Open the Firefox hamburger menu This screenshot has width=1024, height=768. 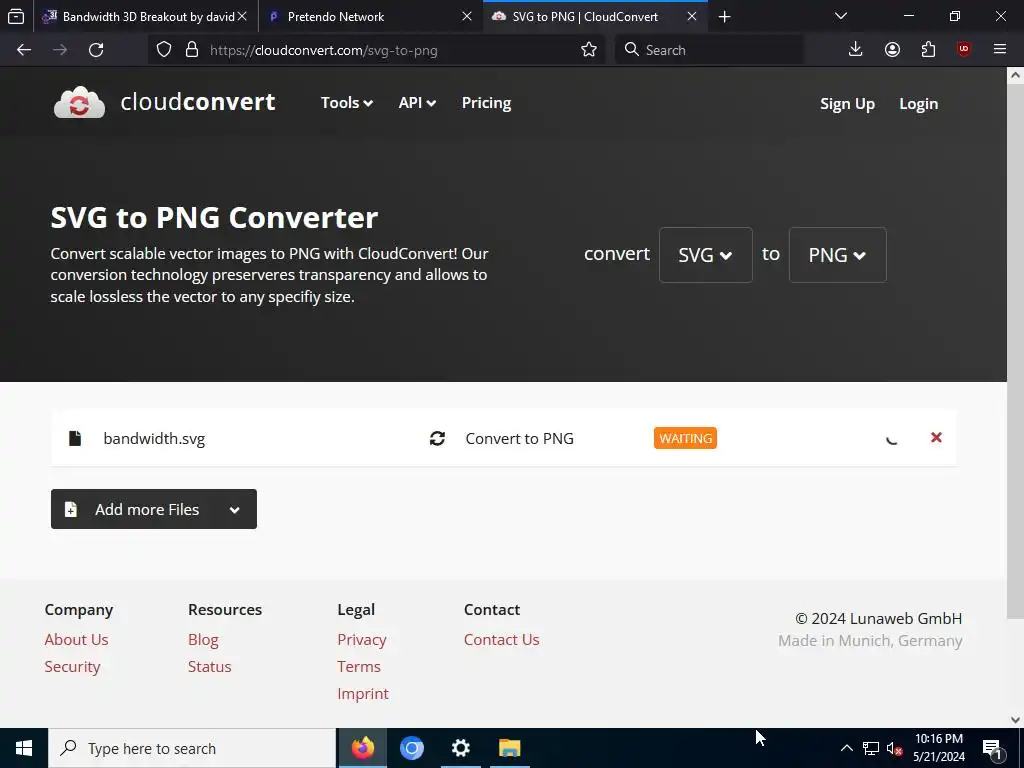tap(1000, 50)
